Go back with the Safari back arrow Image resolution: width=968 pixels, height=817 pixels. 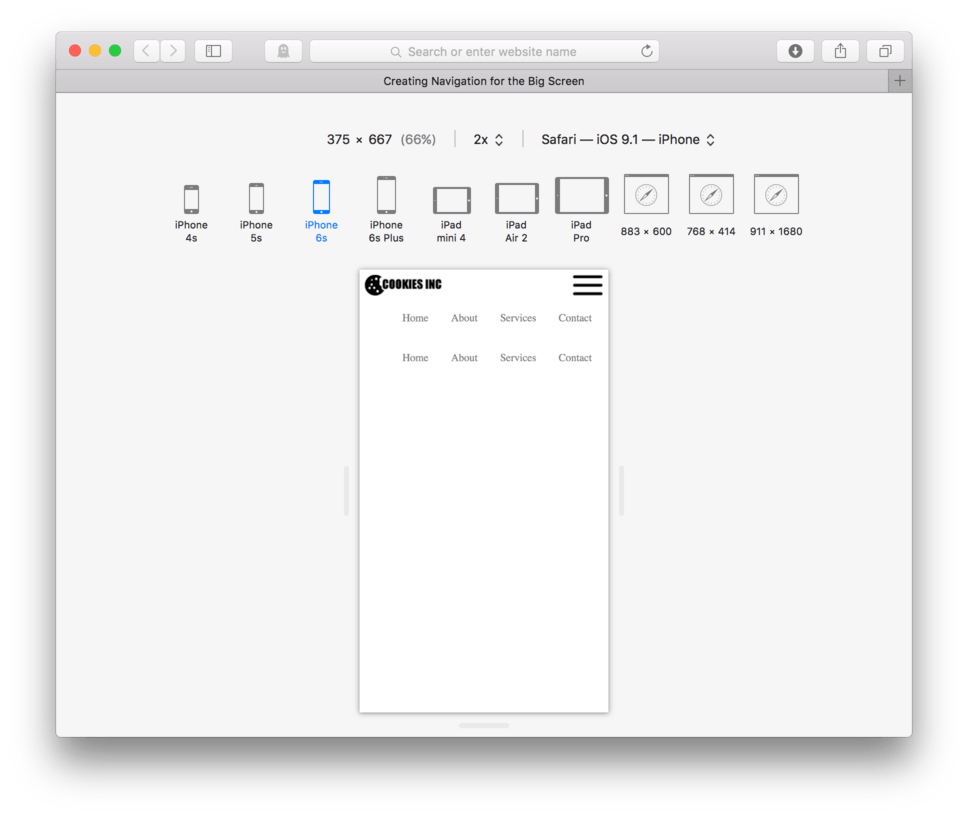point(146,51)
